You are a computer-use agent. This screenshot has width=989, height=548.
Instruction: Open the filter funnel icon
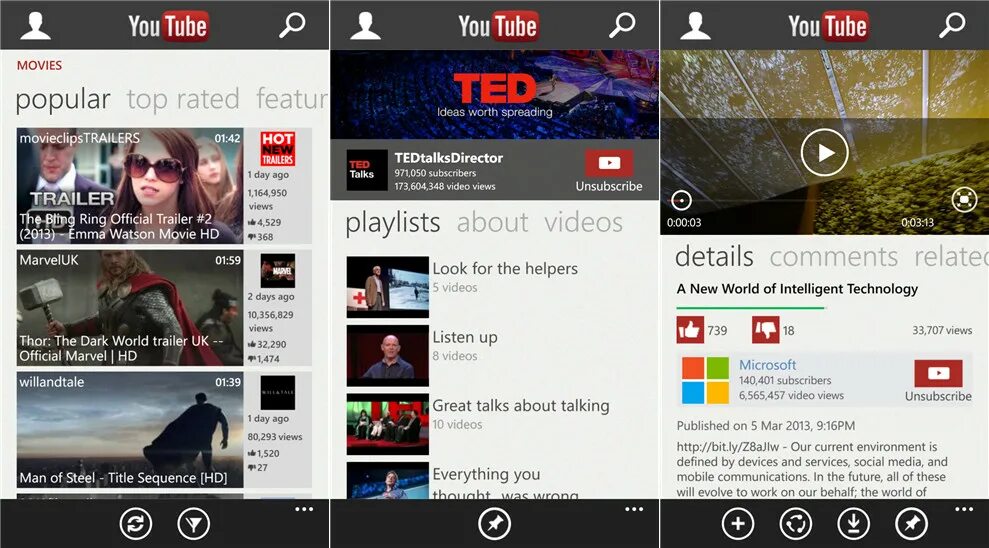194,523
